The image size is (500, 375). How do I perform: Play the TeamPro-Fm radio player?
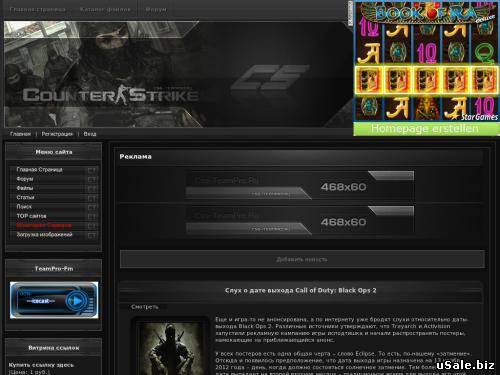(76, 301)
